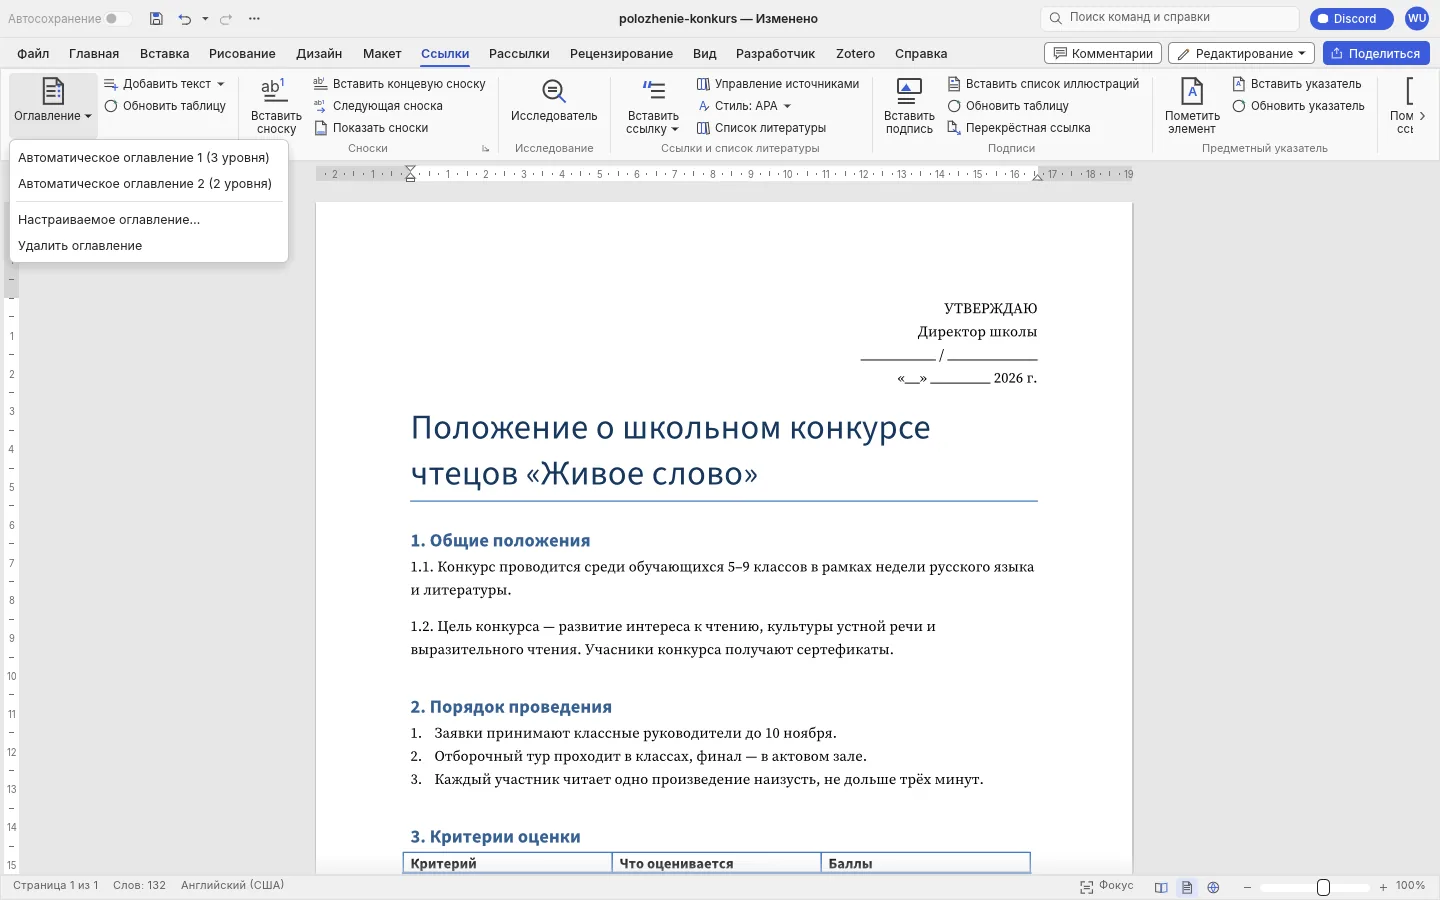Click Вставить список иллюстраций
This screenshot has height=900, width=1440.
coord(1043,84)
